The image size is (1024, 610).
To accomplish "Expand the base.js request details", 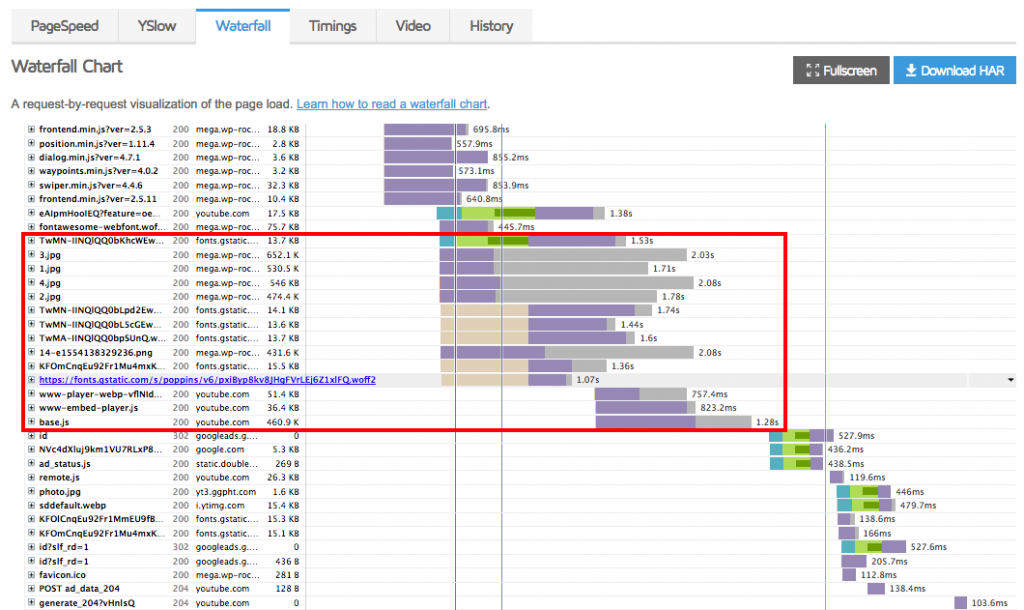I will pyautogui.click(x=31, y=422).
